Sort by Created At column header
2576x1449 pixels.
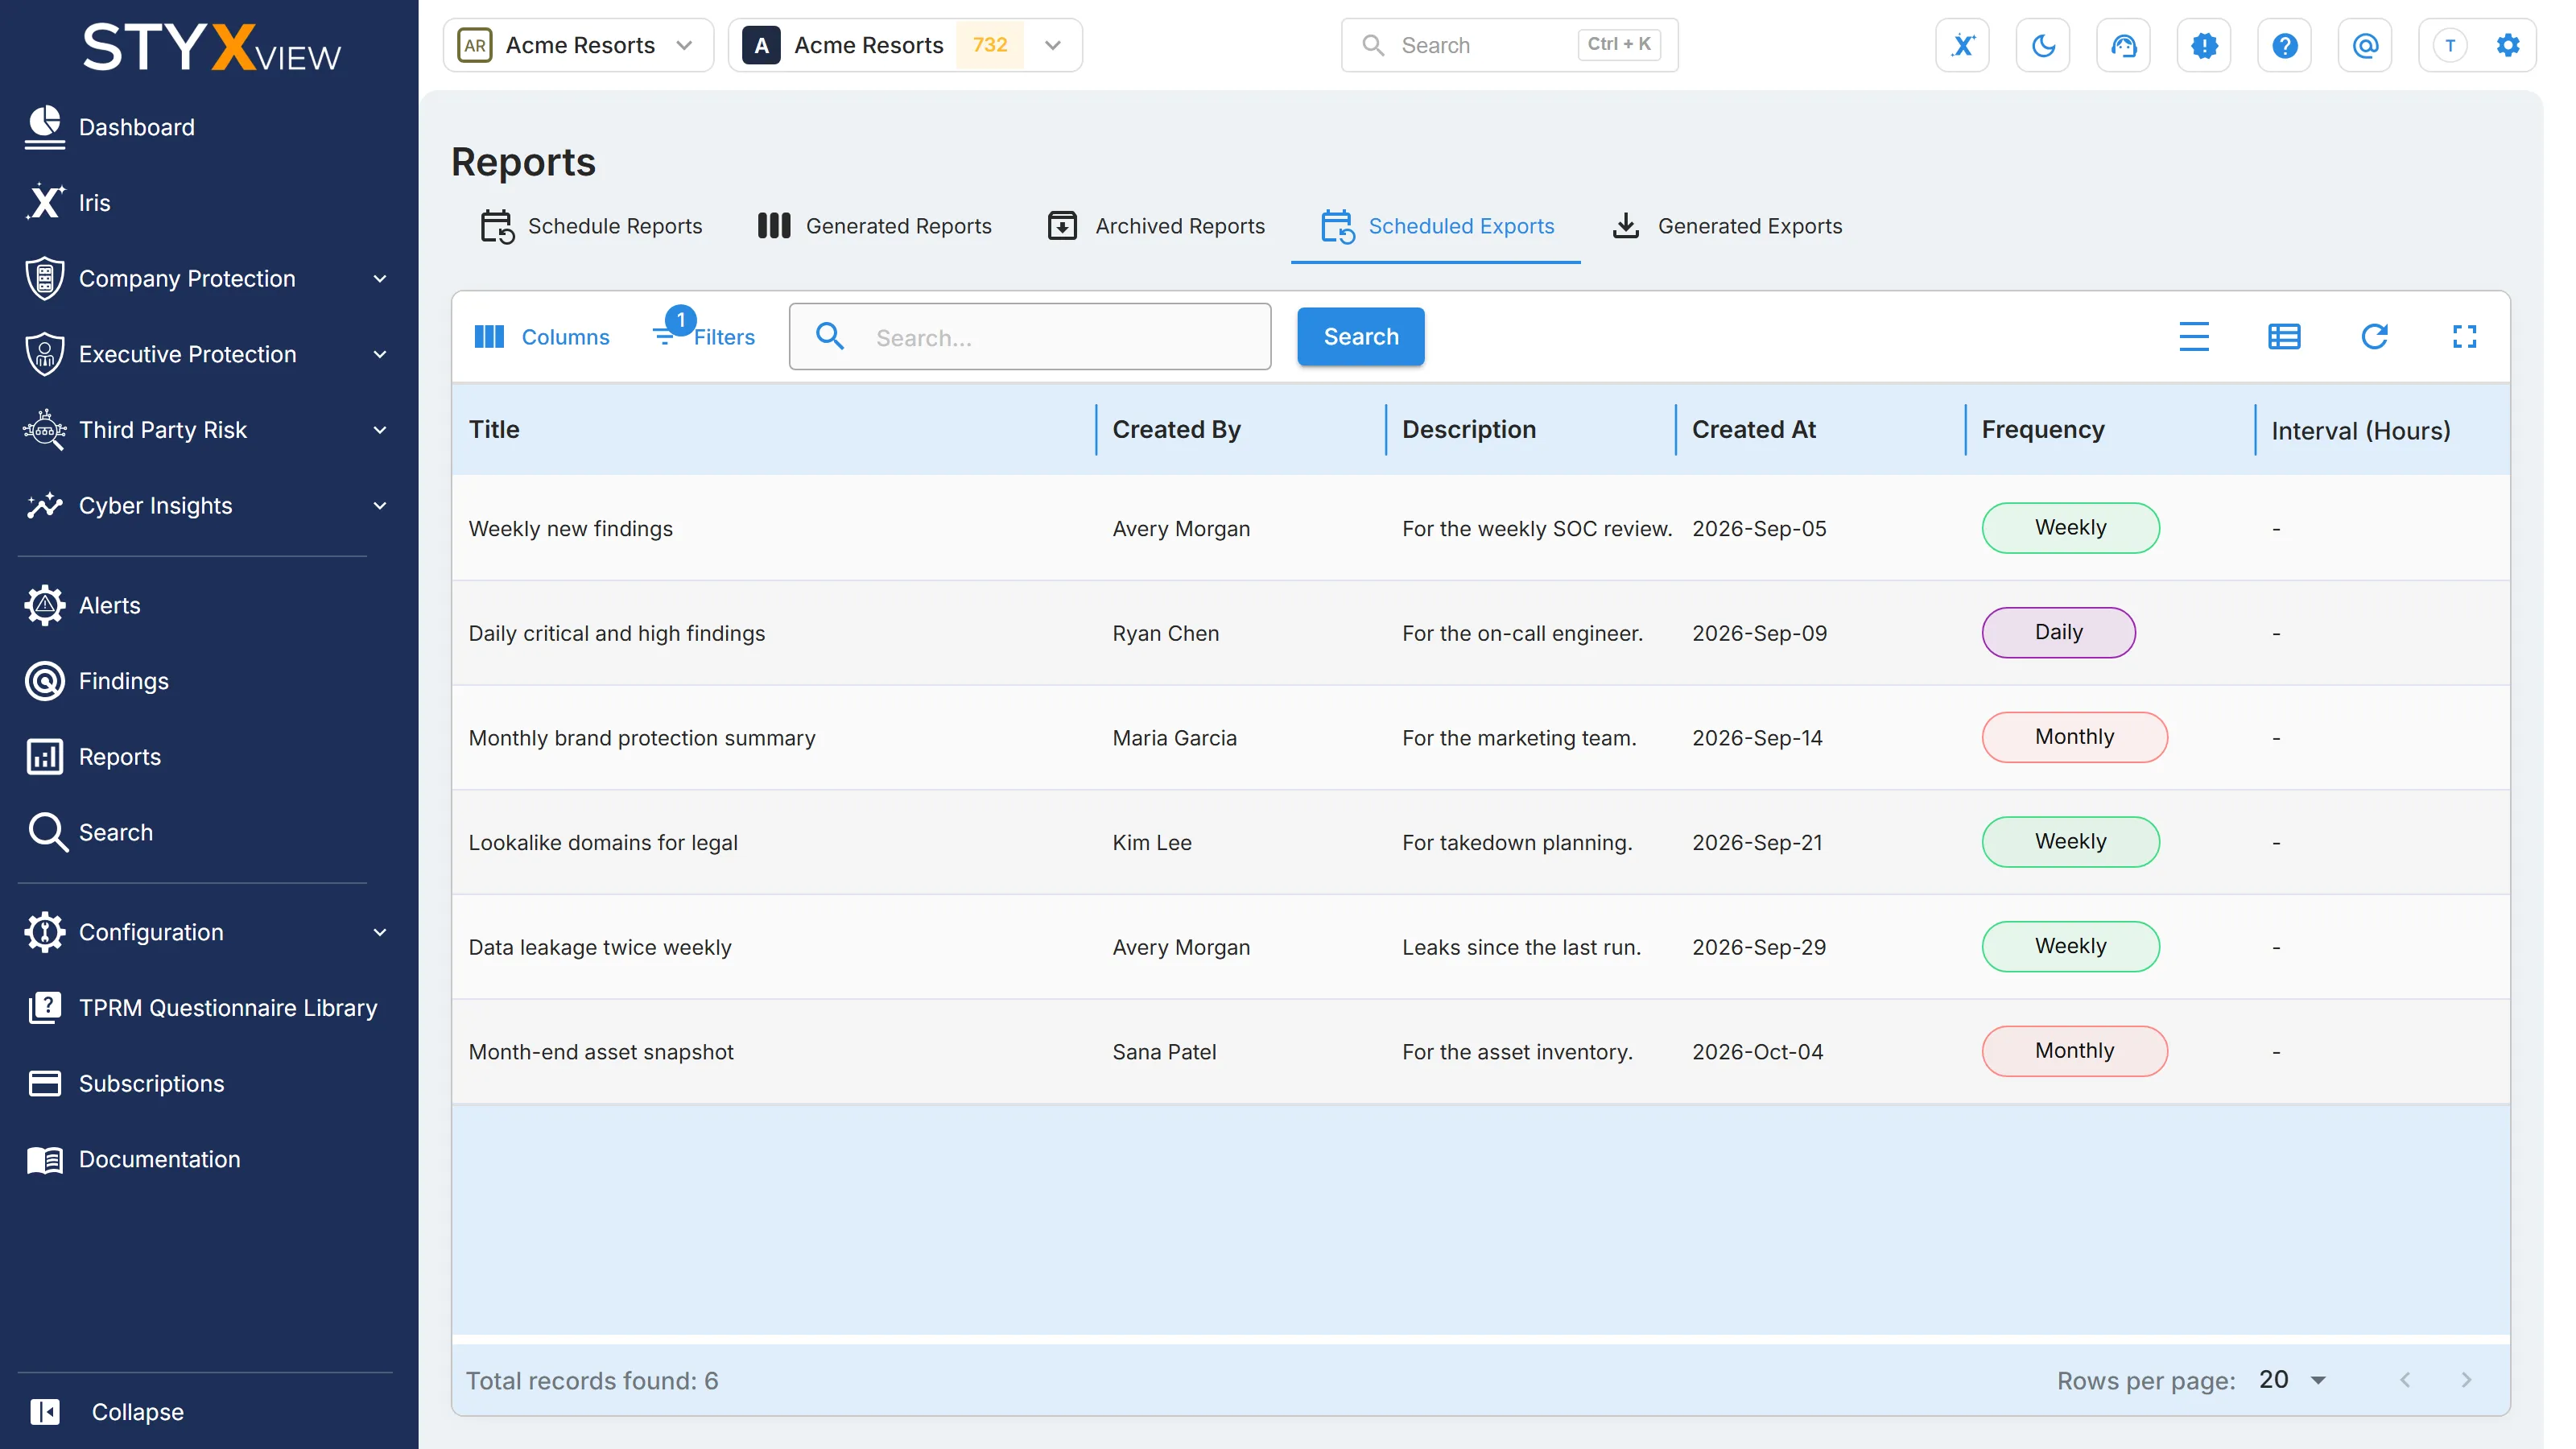(x=1753, y=430)
